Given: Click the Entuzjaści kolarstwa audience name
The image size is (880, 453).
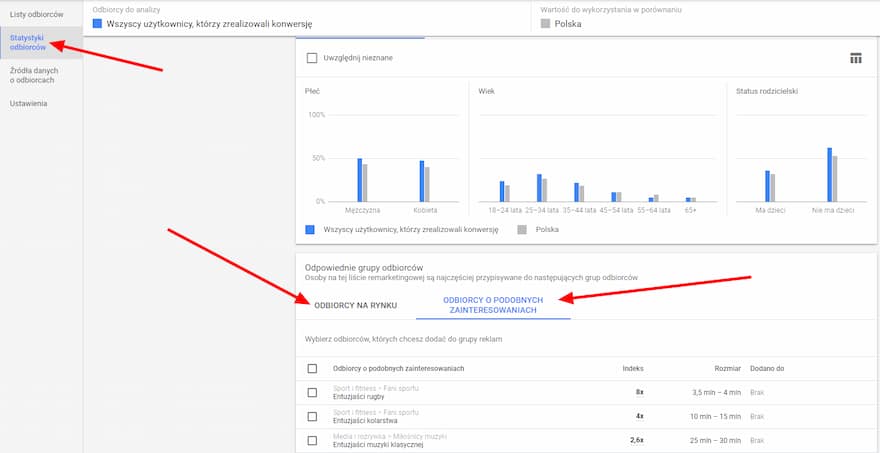Looking at the screenshot, I should (x=365, y=421).
